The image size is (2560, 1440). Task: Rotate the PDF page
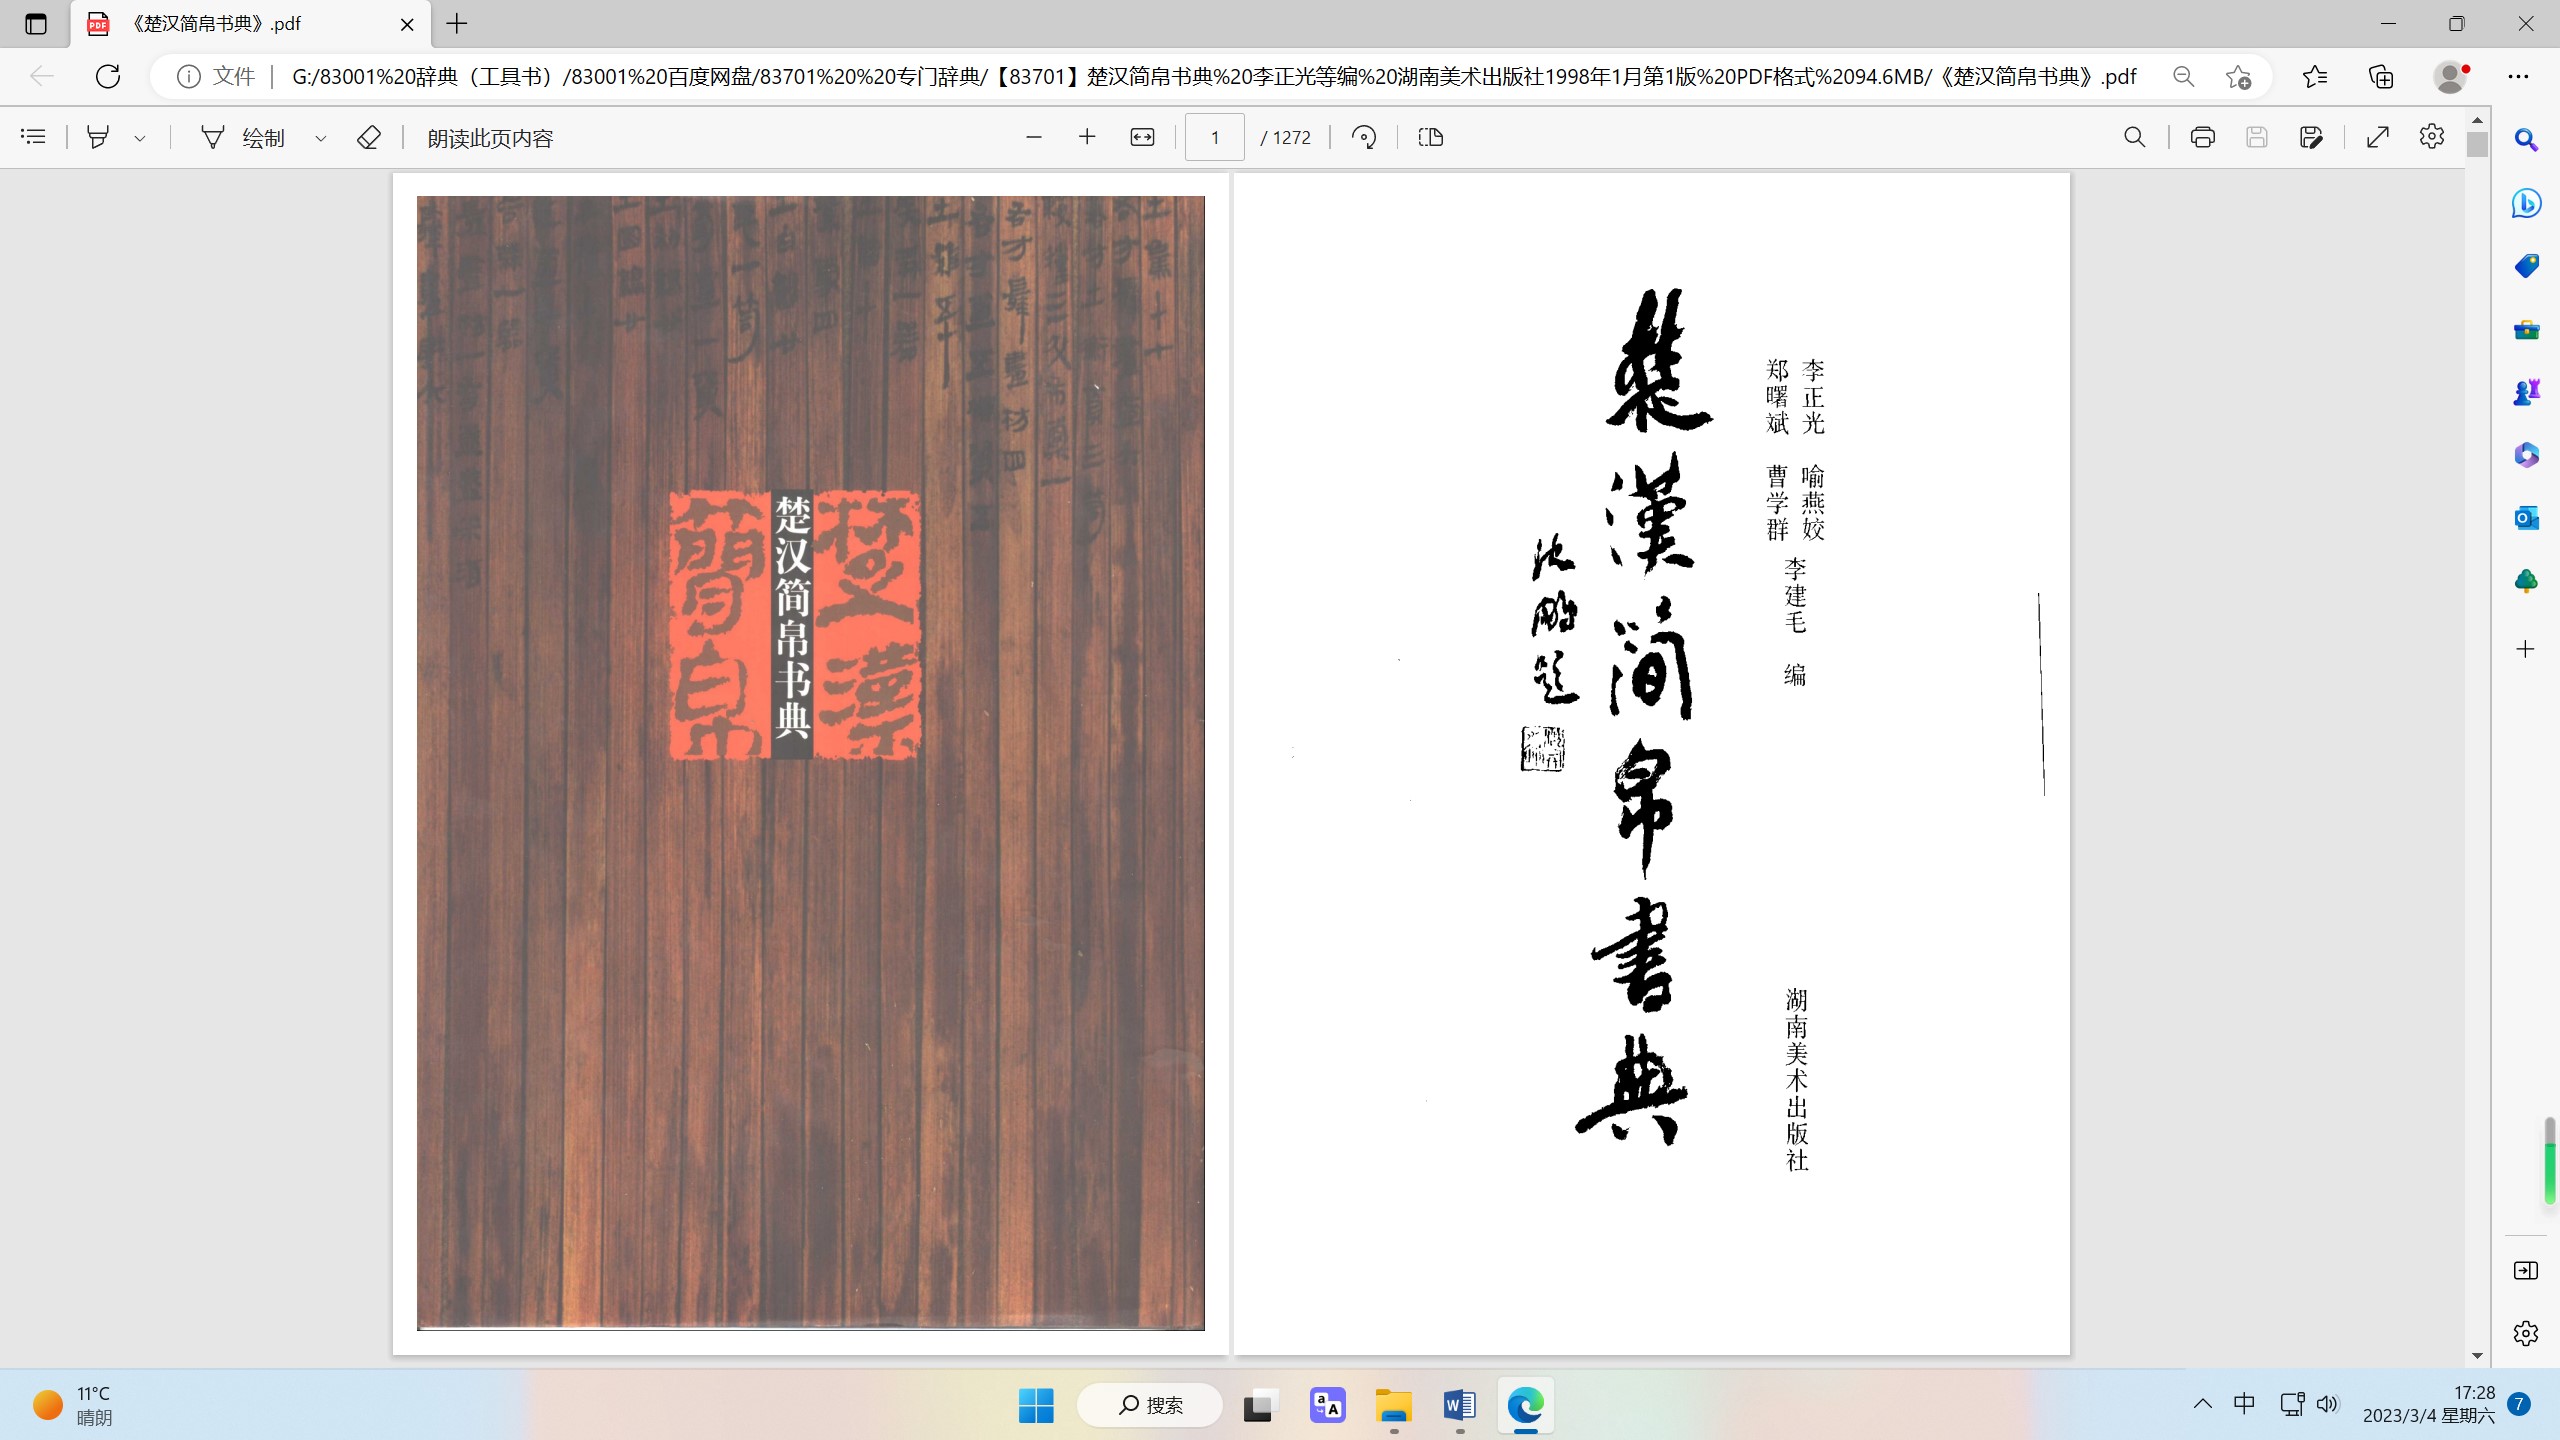pos(1364,137)
